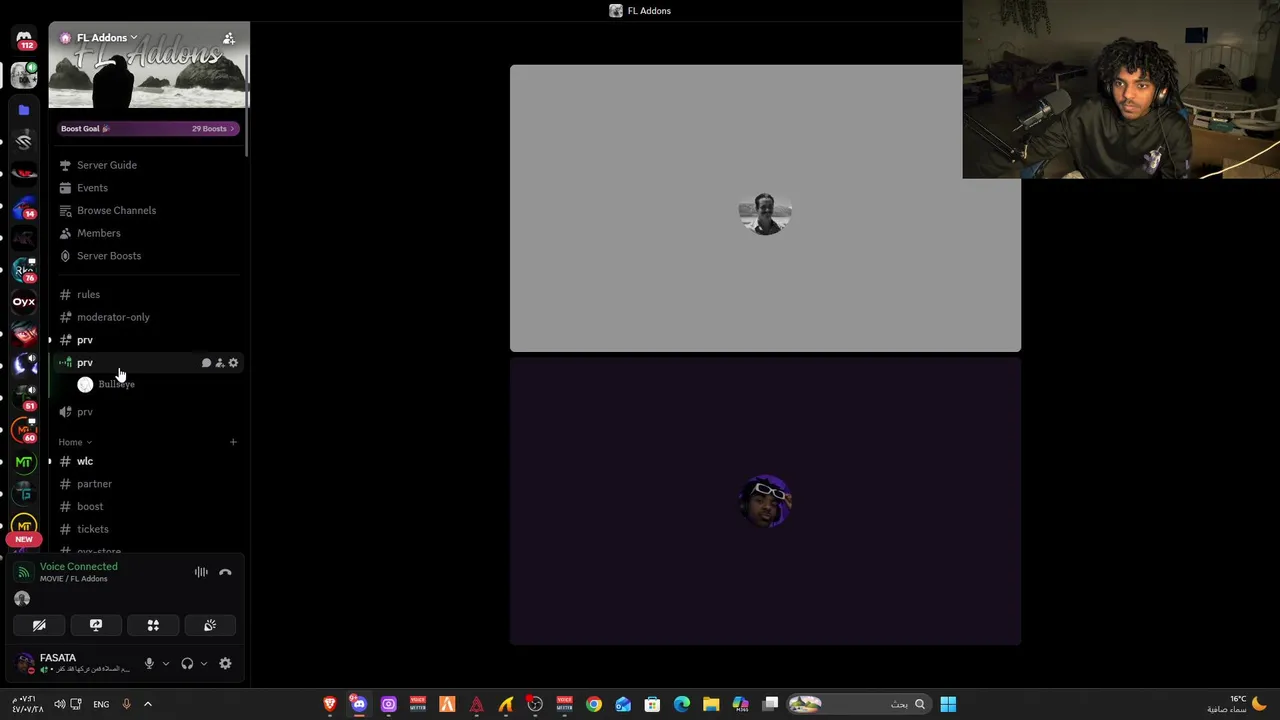Click plus to create channel in Home category

pos(233,442)
